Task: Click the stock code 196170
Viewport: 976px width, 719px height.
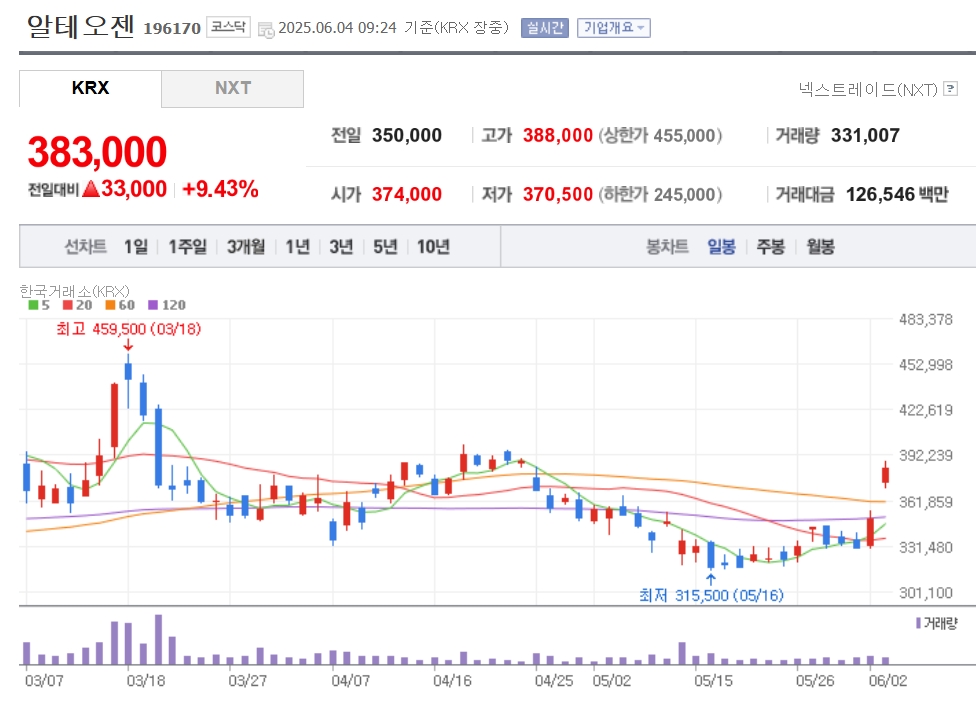Action: [x=172, y=29]
